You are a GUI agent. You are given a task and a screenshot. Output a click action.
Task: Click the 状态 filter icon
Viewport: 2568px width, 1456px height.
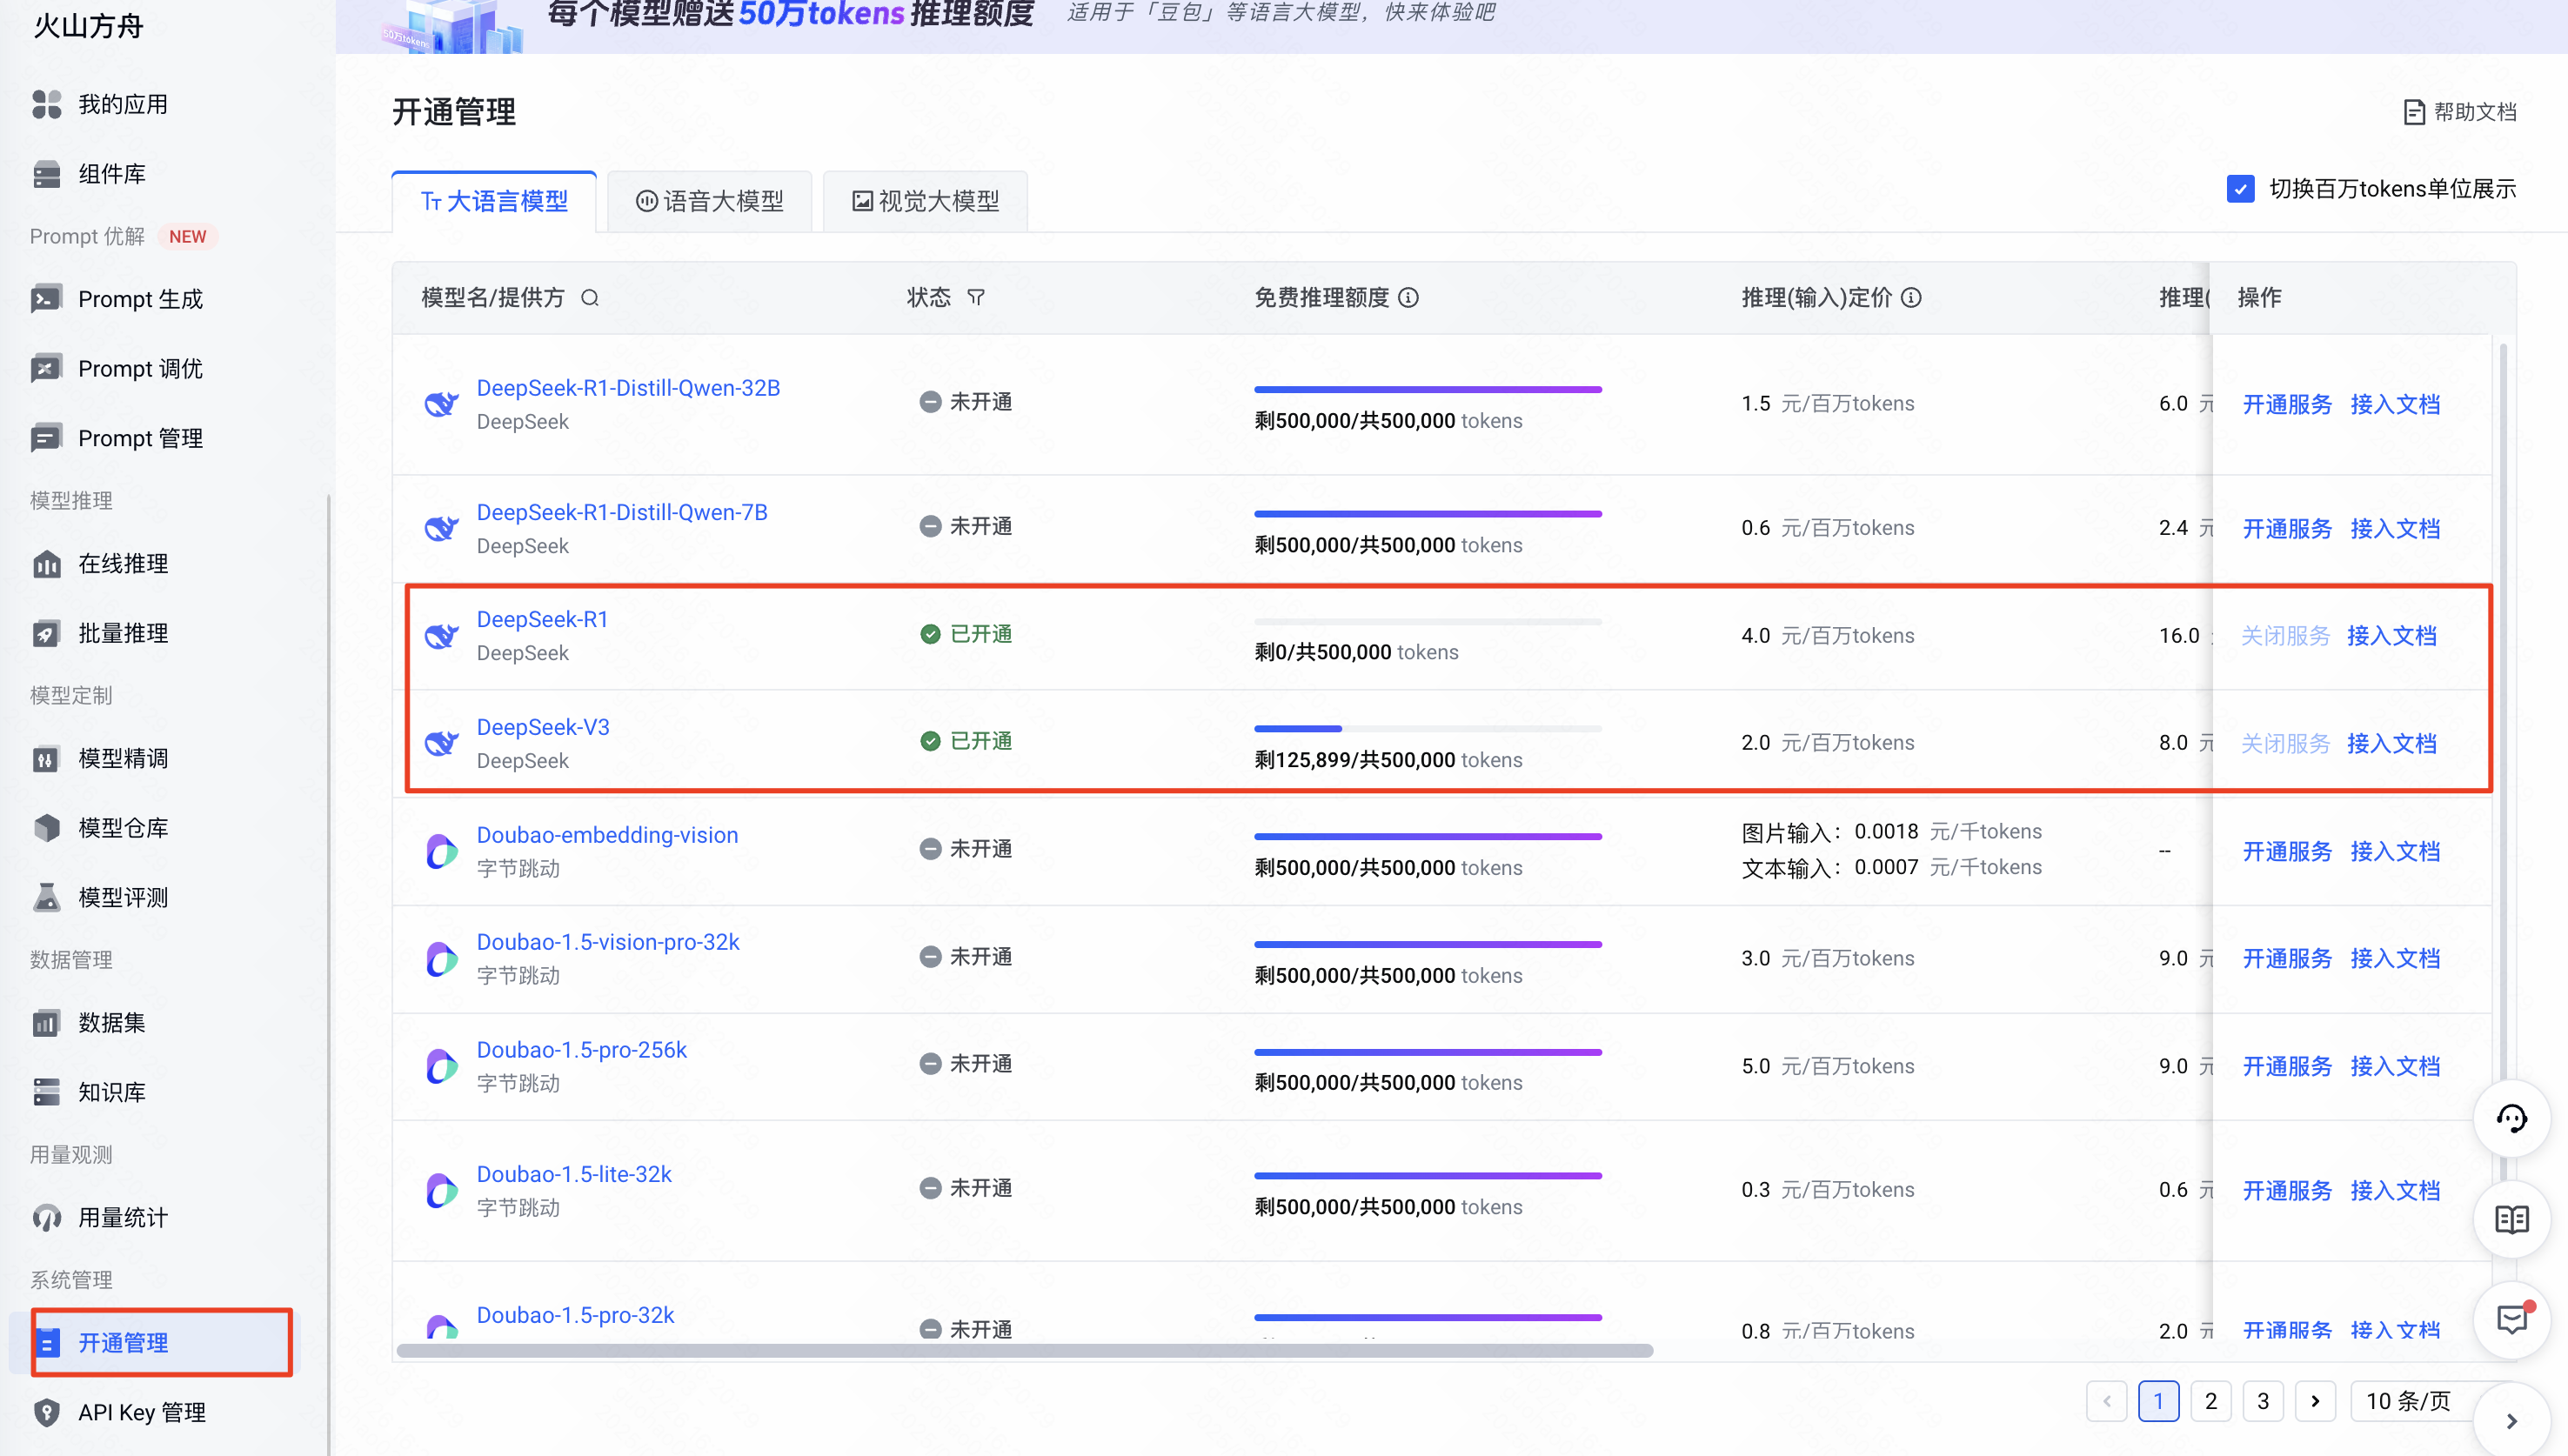pyautogui.click(x=976, y=298)
